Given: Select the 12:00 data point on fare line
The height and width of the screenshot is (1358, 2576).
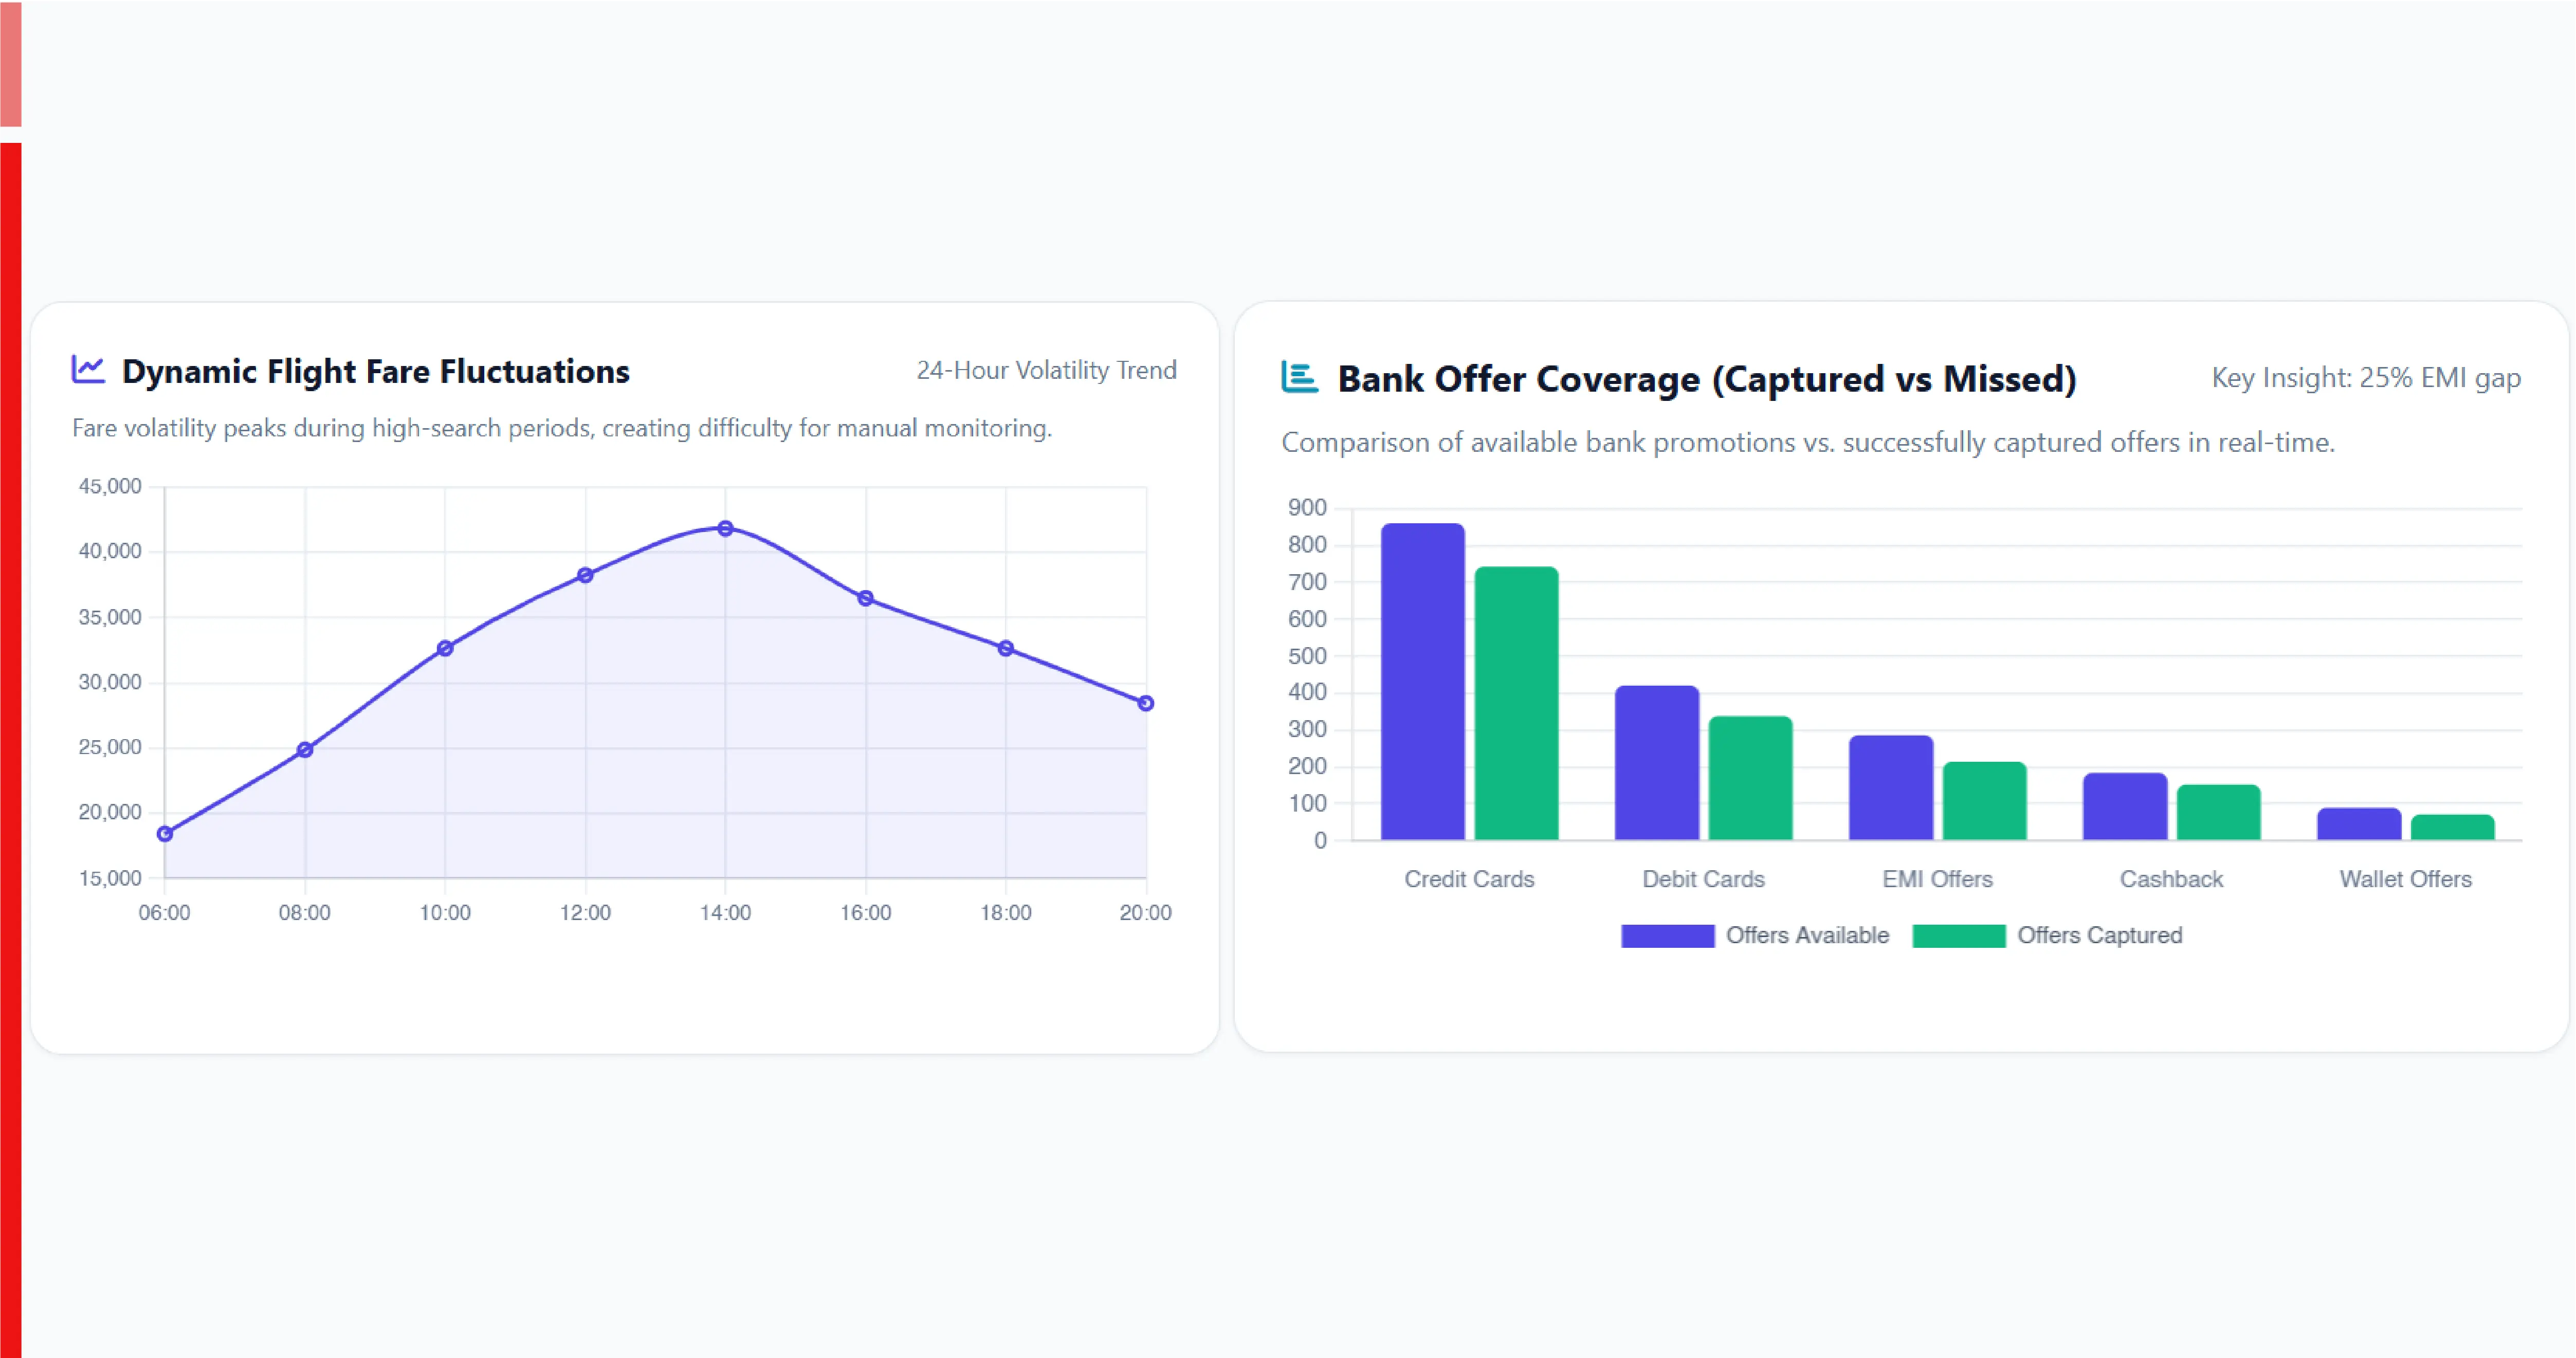Looking at the screenshot, I should pos(585,575).
